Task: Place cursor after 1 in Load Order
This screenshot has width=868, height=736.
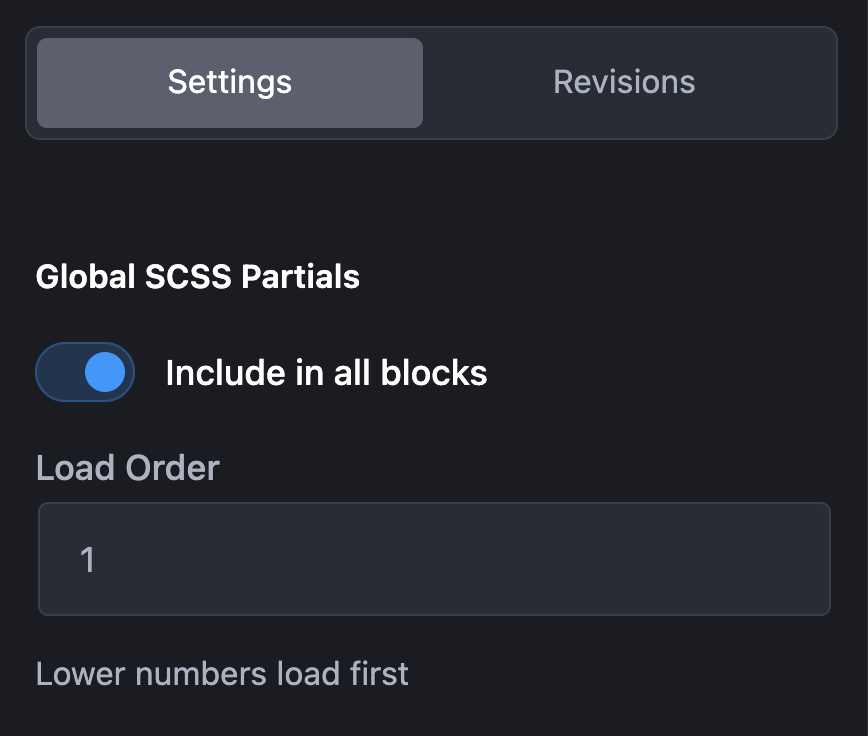Action: 98,560
